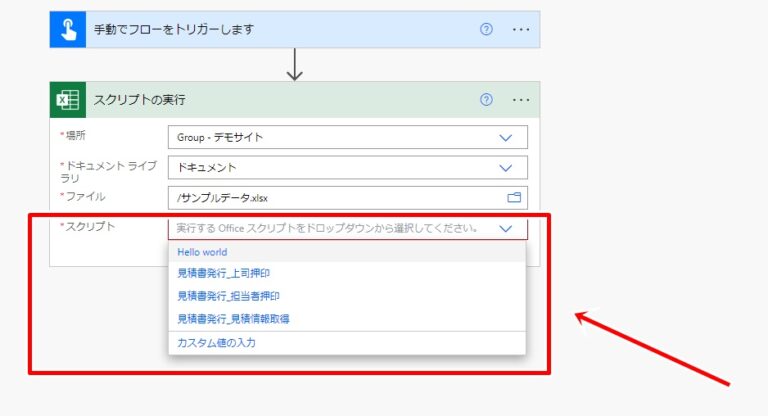Choose 見積書発行_上司押印 script
This screenshot has width=768, height=416.
point(347,273)
